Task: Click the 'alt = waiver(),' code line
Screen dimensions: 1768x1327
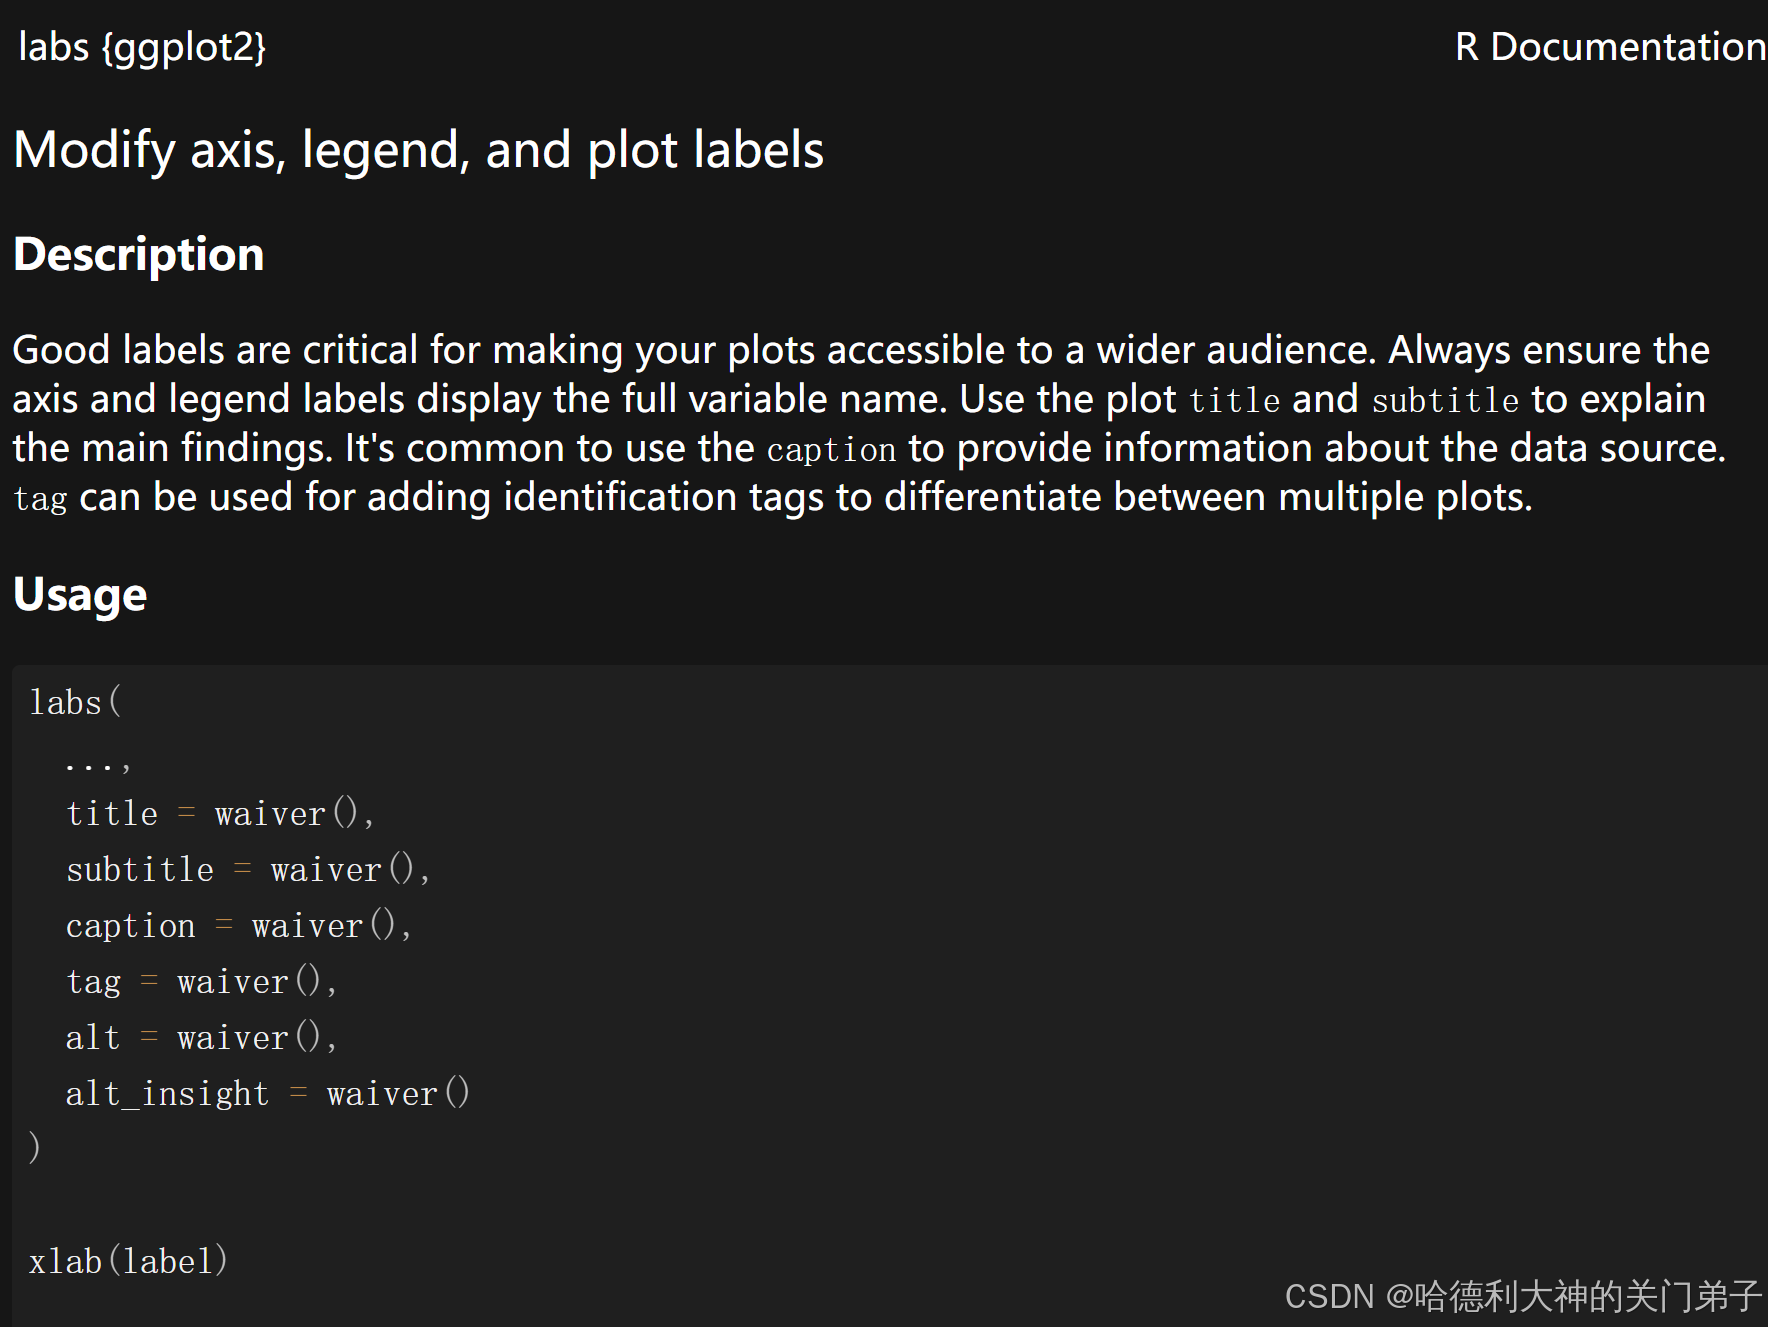Action: (201, 1037)
